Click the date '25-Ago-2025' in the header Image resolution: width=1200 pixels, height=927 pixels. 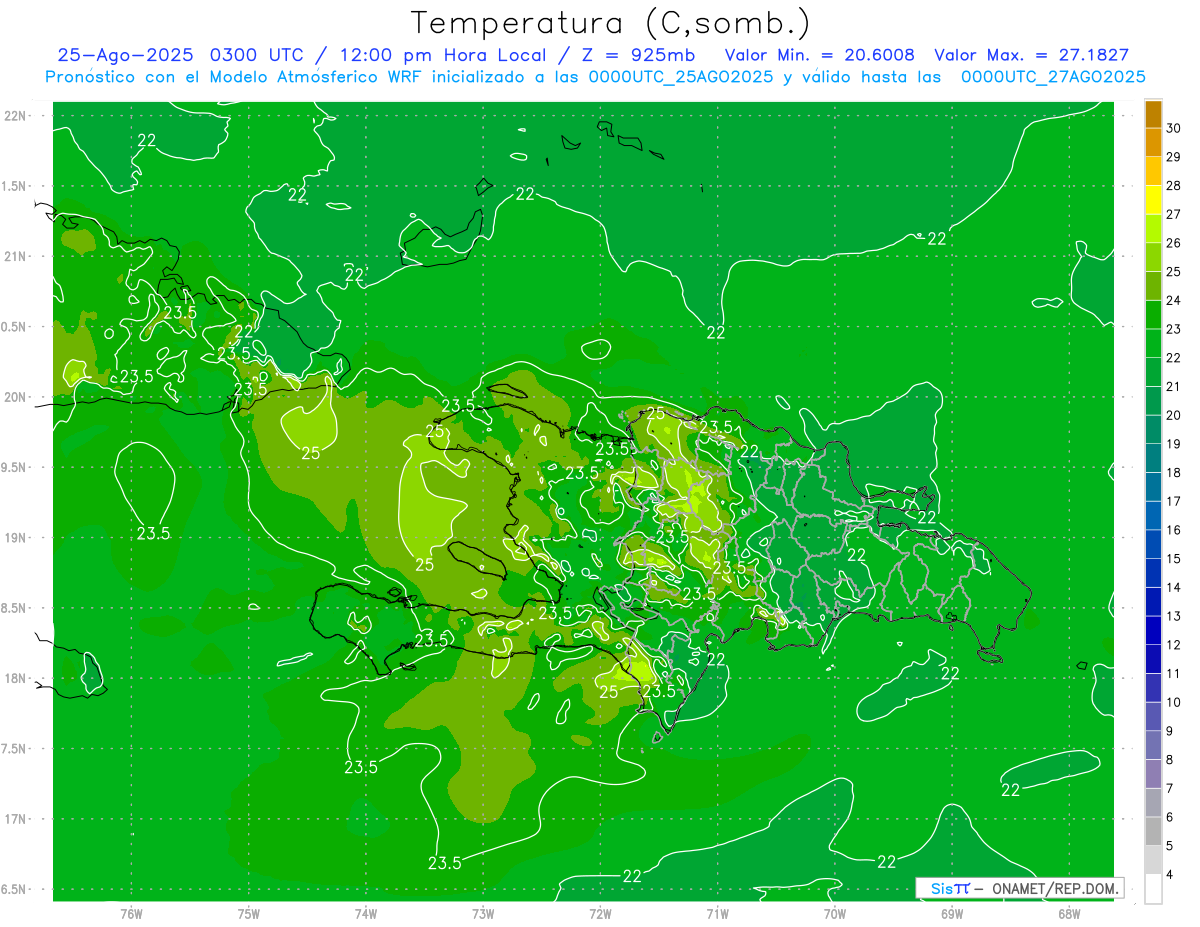(126, 55)
